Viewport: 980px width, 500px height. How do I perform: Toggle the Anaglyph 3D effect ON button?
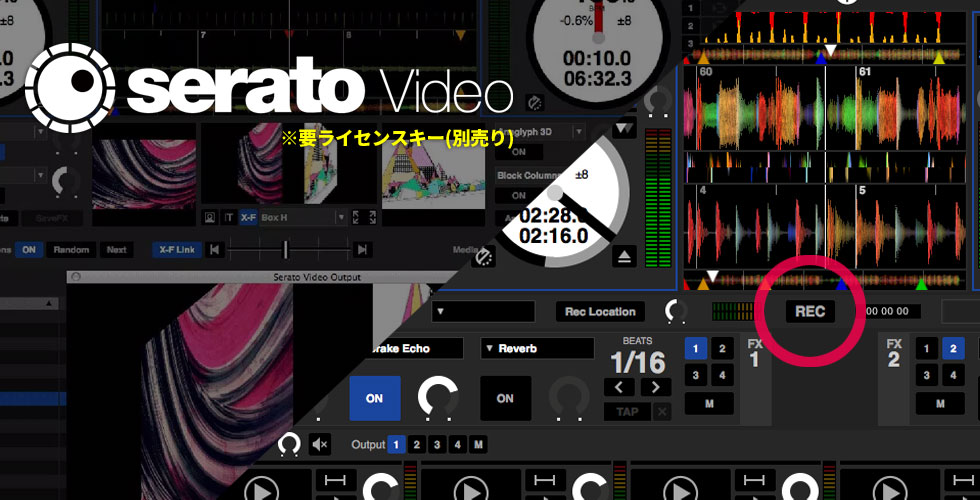tap(519, 152)
